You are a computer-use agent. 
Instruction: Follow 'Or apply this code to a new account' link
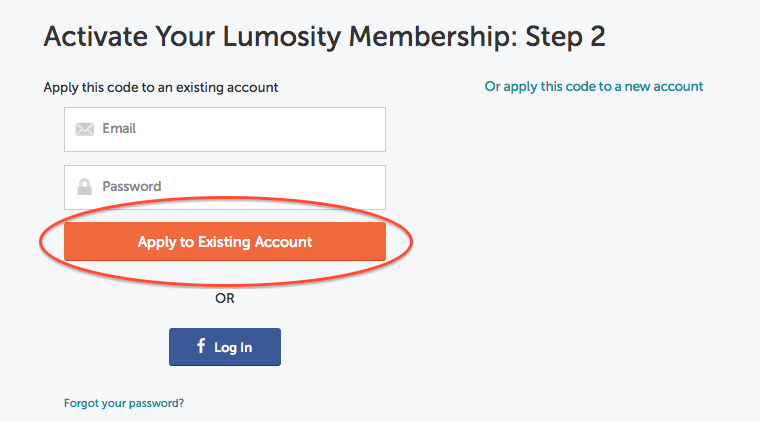(x=594, y=86)
